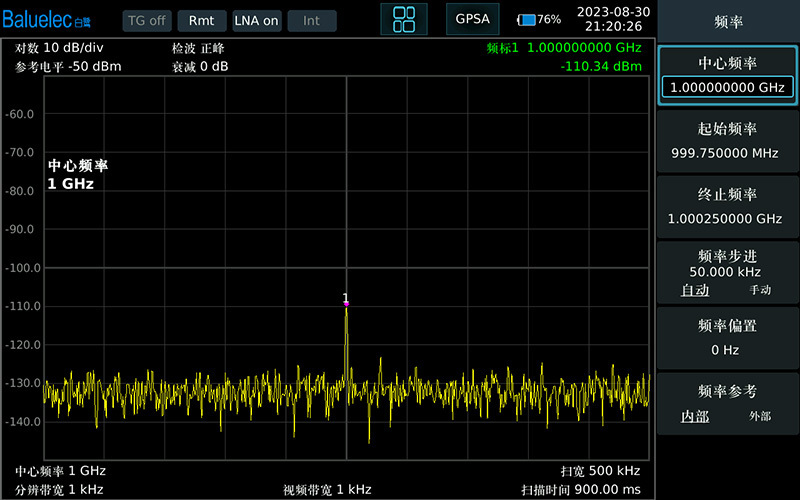Select the 终止频率 stop frequency key
800x500 pixels.
(727, 207)
